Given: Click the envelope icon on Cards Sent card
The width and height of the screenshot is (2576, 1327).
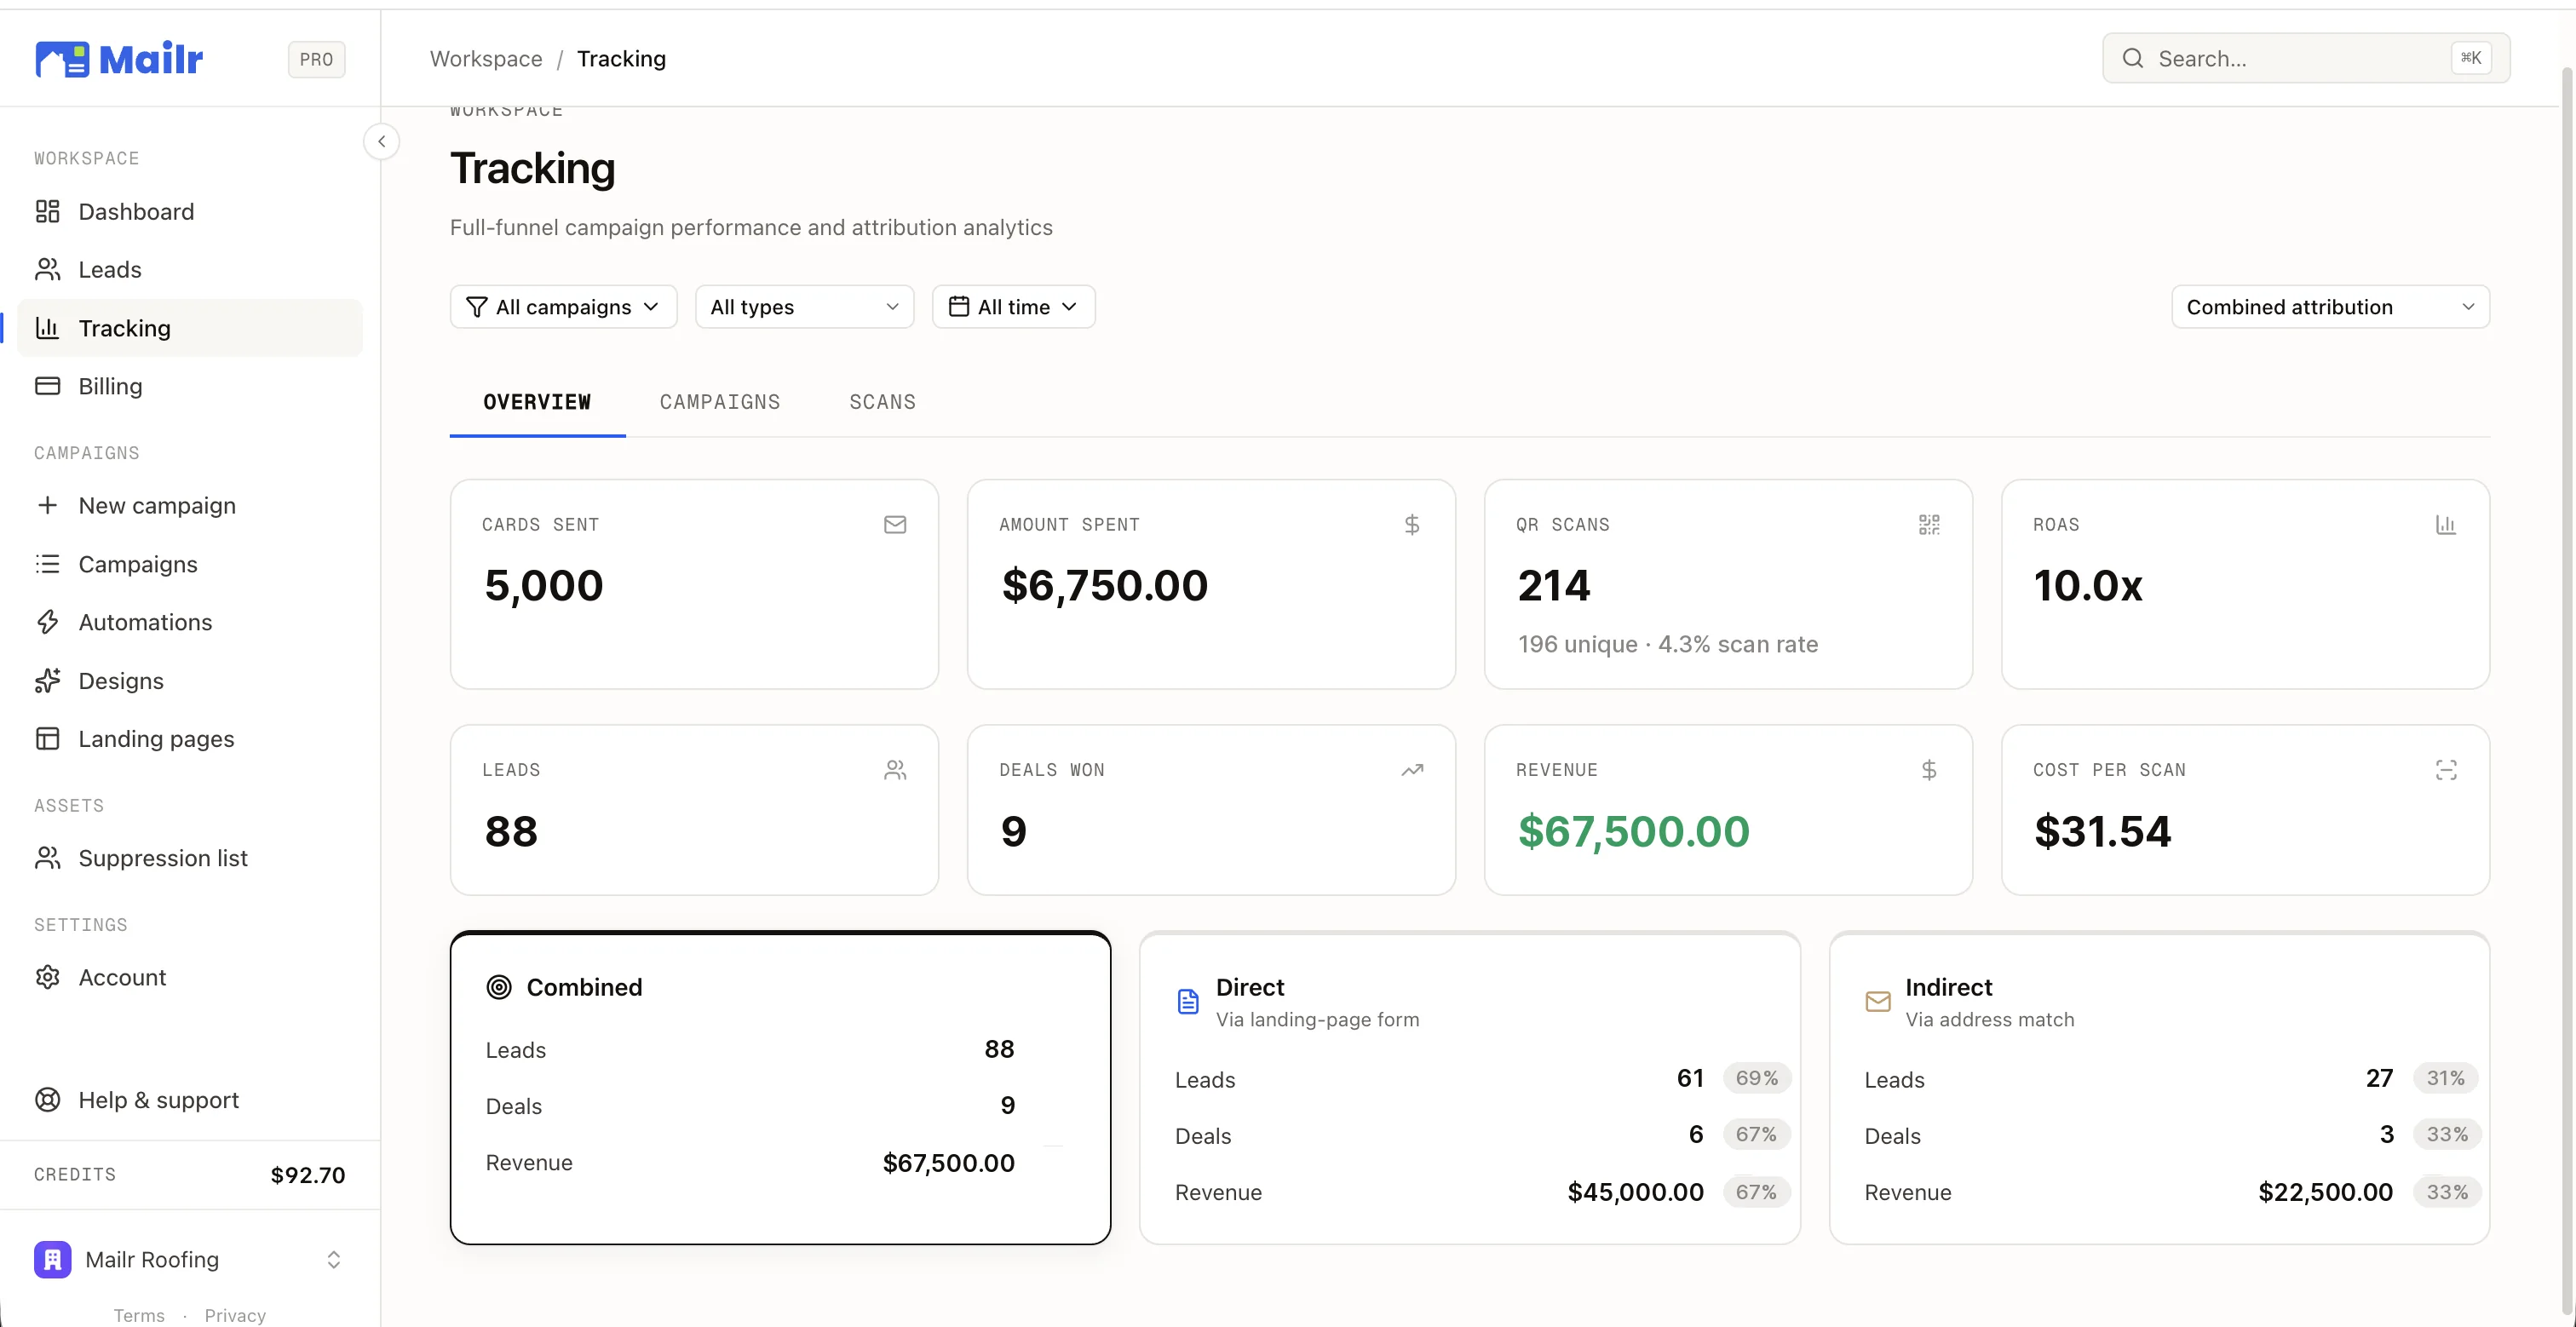Looking at the screenshot, I should click(895, 525).
